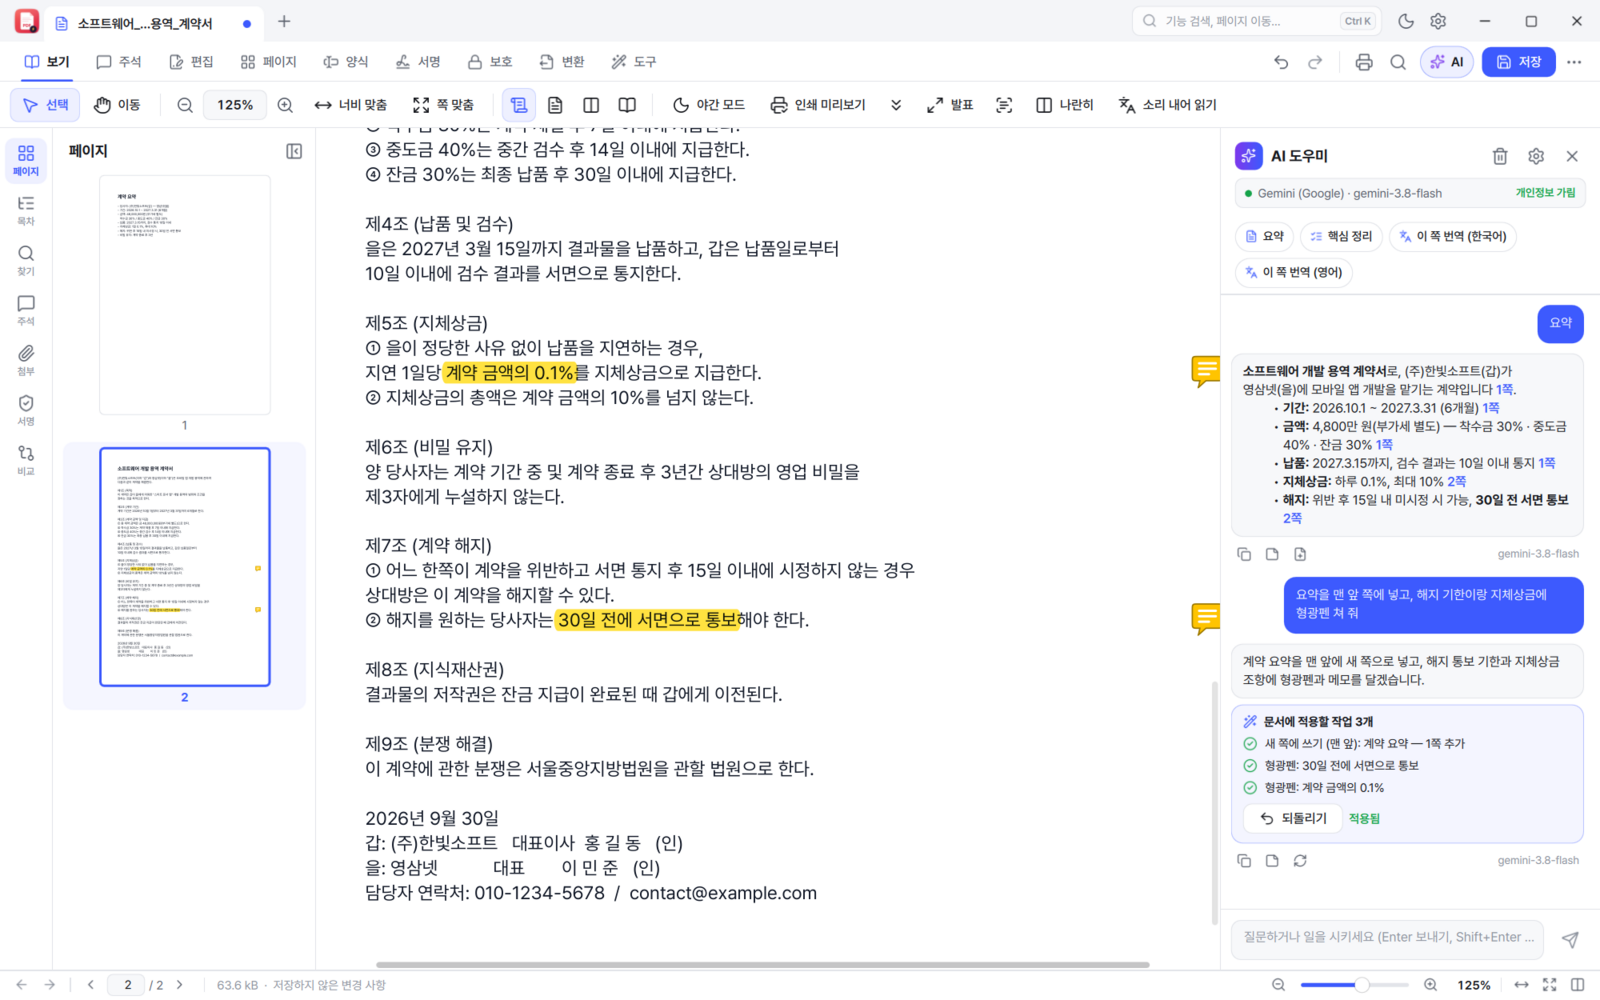Screen dimensions: 1600x1000
Task: Select the 이동 hand tool
Action: click(117, 105)
